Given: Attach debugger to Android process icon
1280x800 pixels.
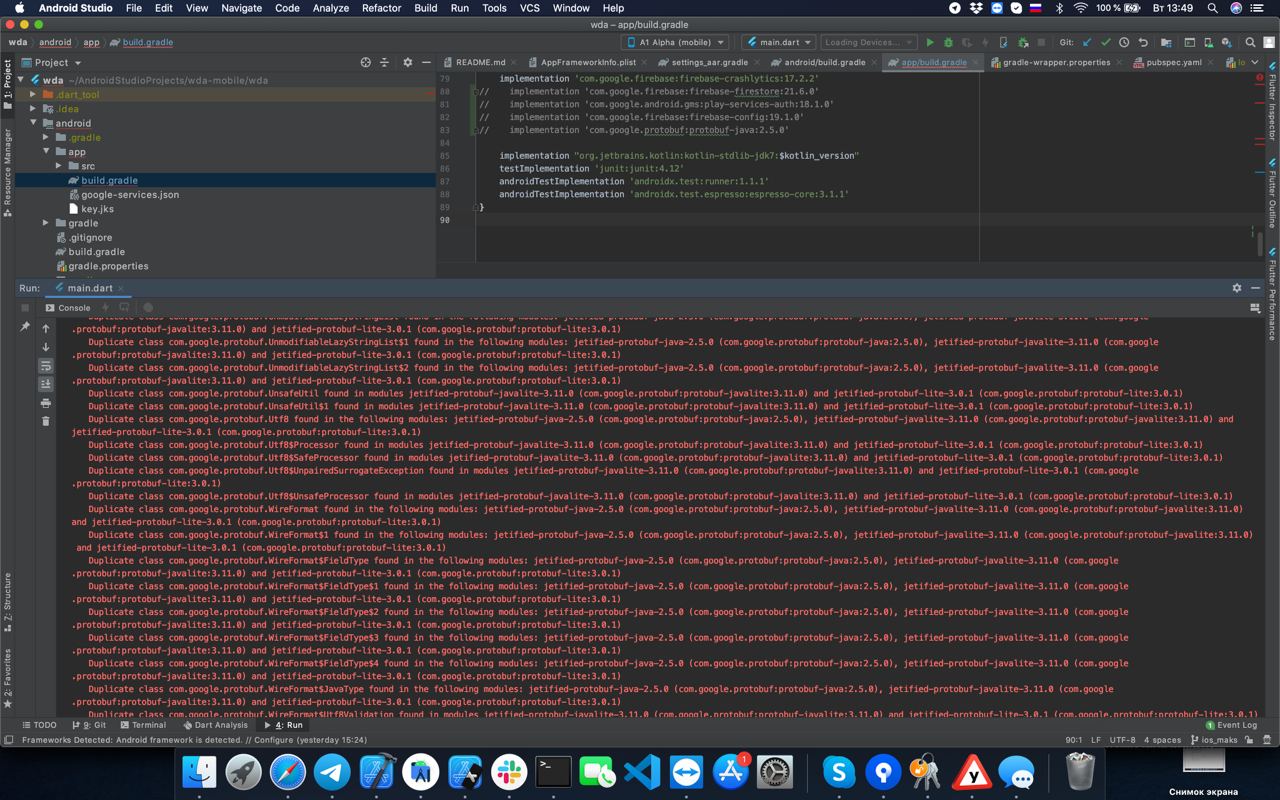Looking at the screenshot, I should [x=1023, y=42].
